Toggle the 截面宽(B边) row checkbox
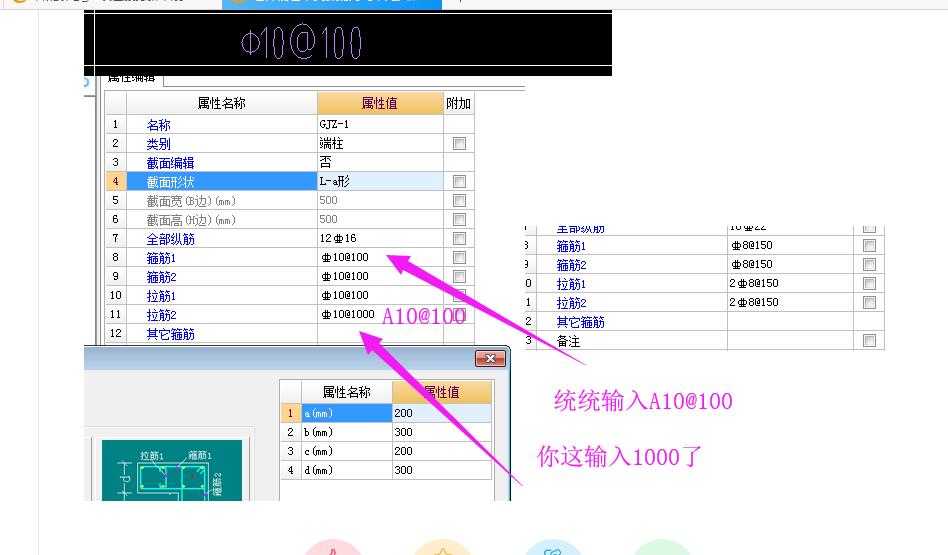Screen dimensions: 948x555 click(459, 200)
